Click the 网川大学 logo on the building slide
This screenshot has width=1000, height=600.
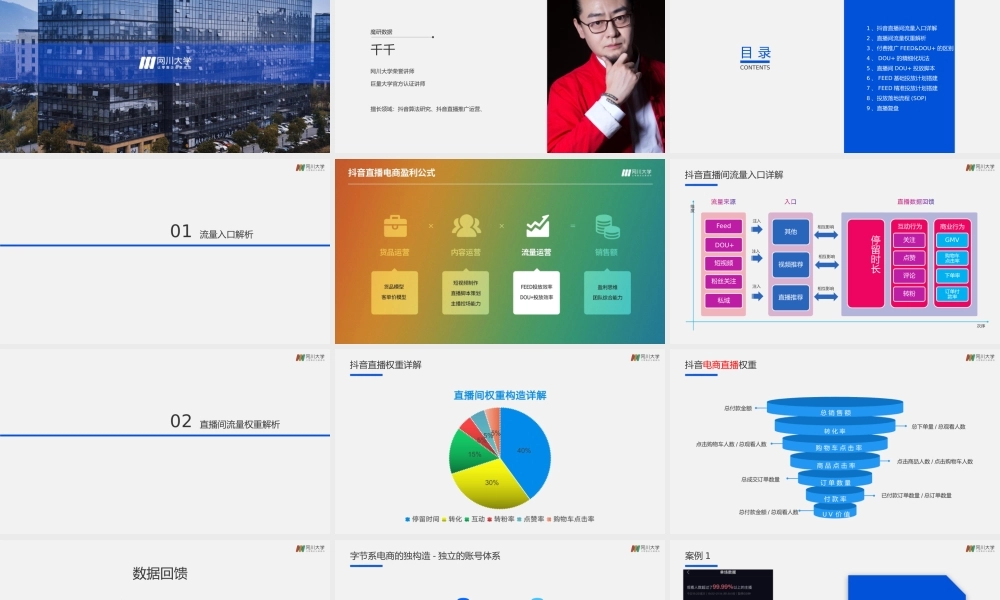pyautogui.click(x=165, y=62)
